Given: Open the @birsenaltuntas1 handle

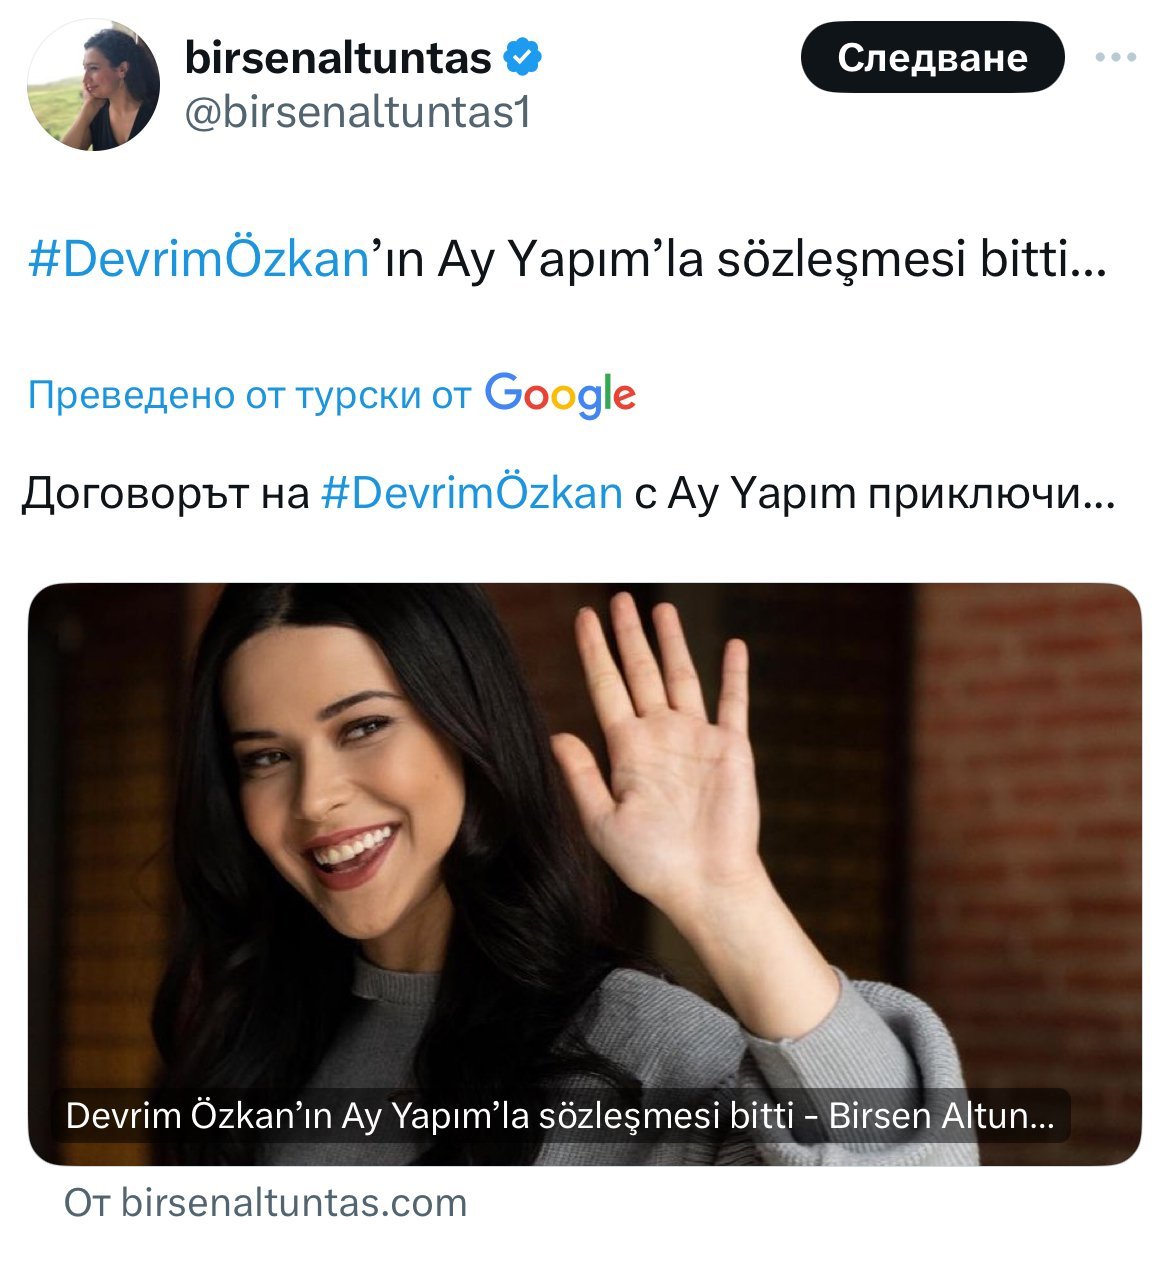Looking at the screenshot, I should pos(357,113).
